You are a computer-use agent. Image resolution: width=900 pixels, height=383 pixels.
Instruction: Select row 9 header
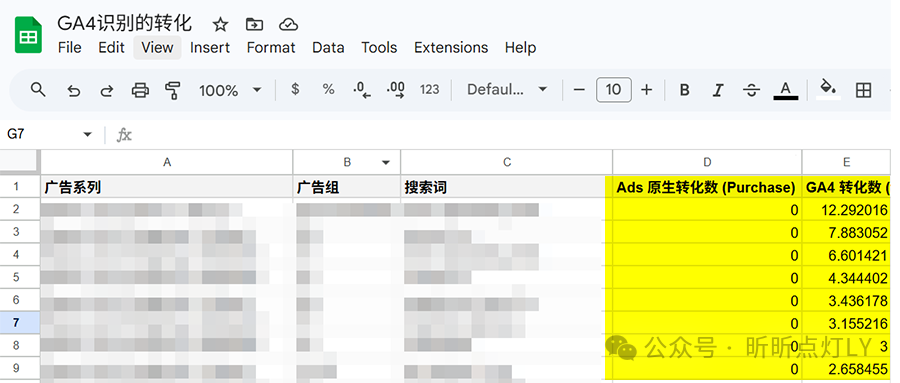[16, 368]
